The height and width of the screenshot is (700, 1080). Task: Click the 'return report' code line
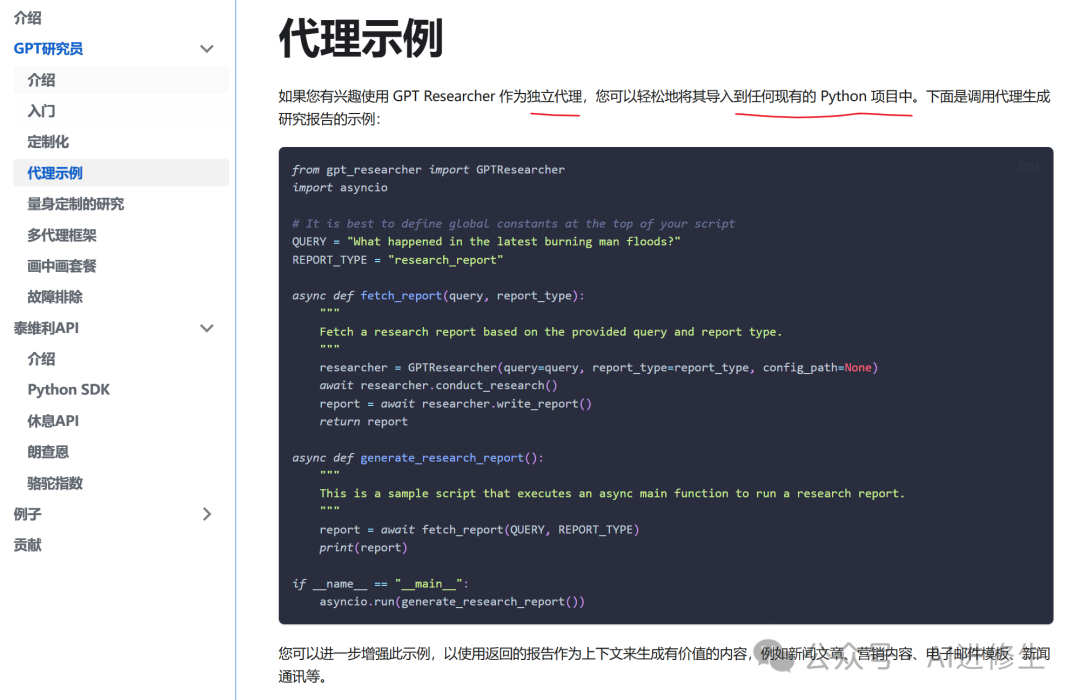pyautogui.click(x=364, y=422)
